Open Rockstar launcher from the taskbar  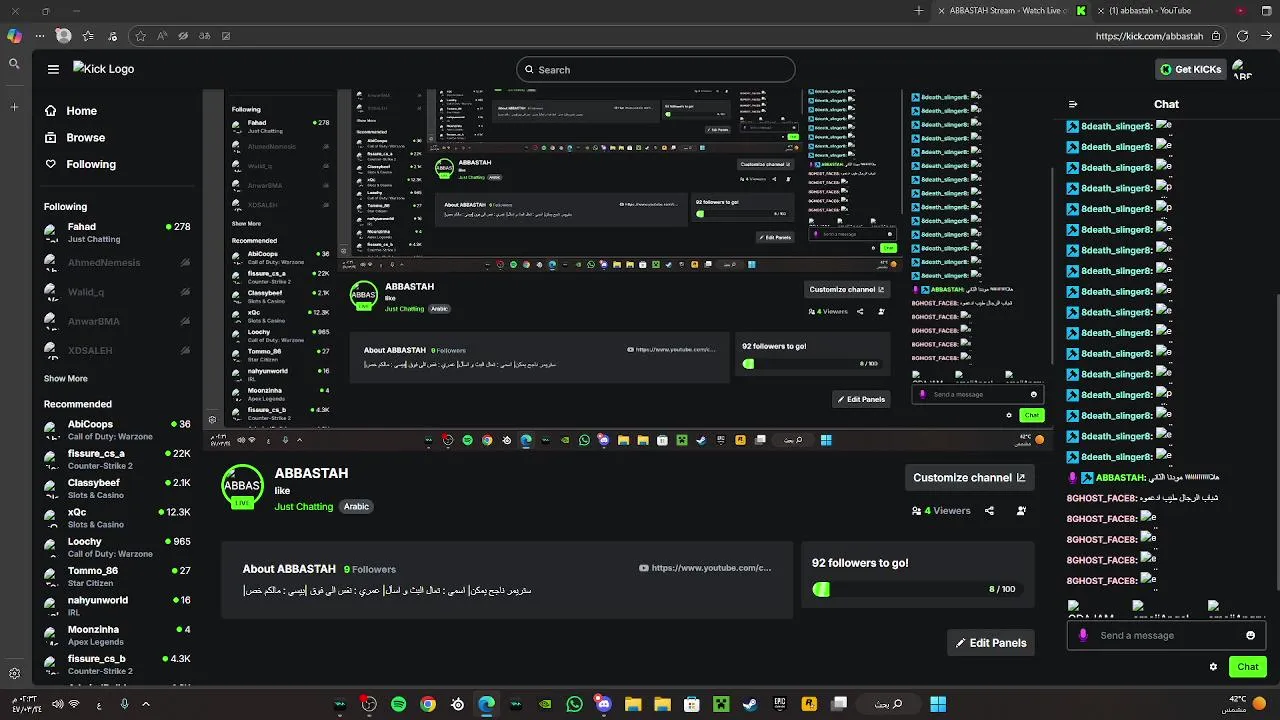[809, 704]
